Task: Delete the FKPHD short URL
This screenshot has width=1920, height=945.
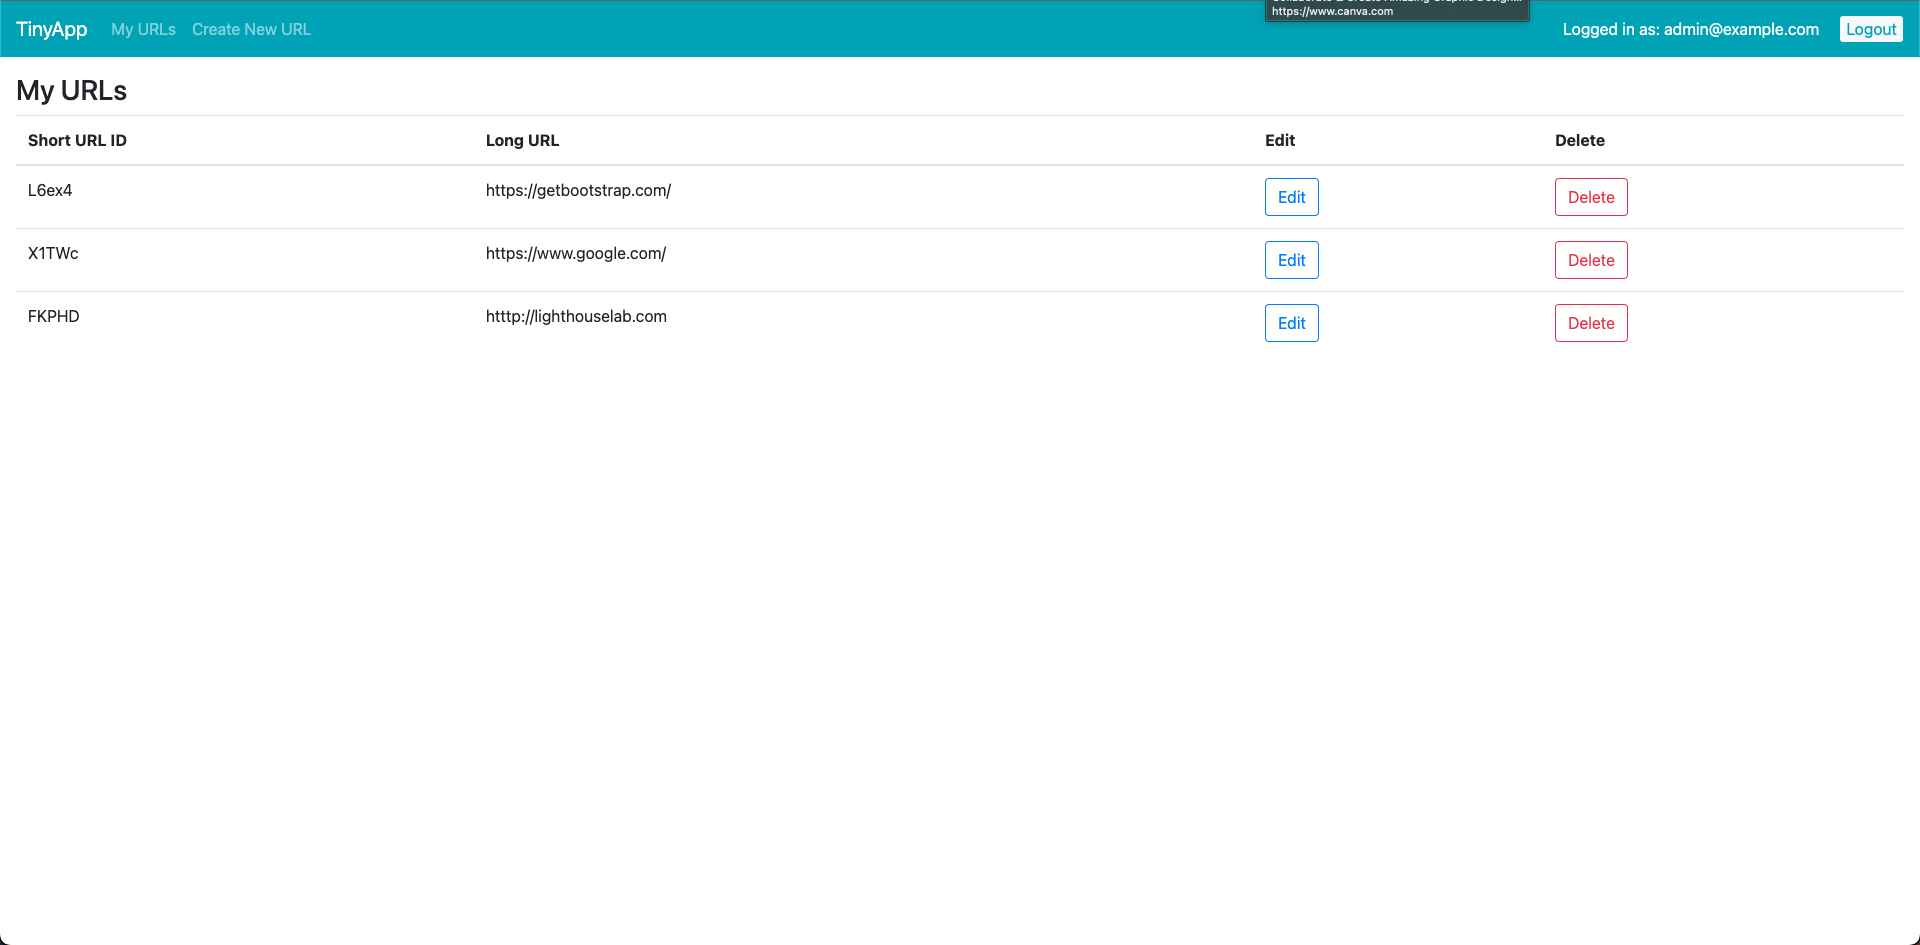Action: pos(1591,323)
